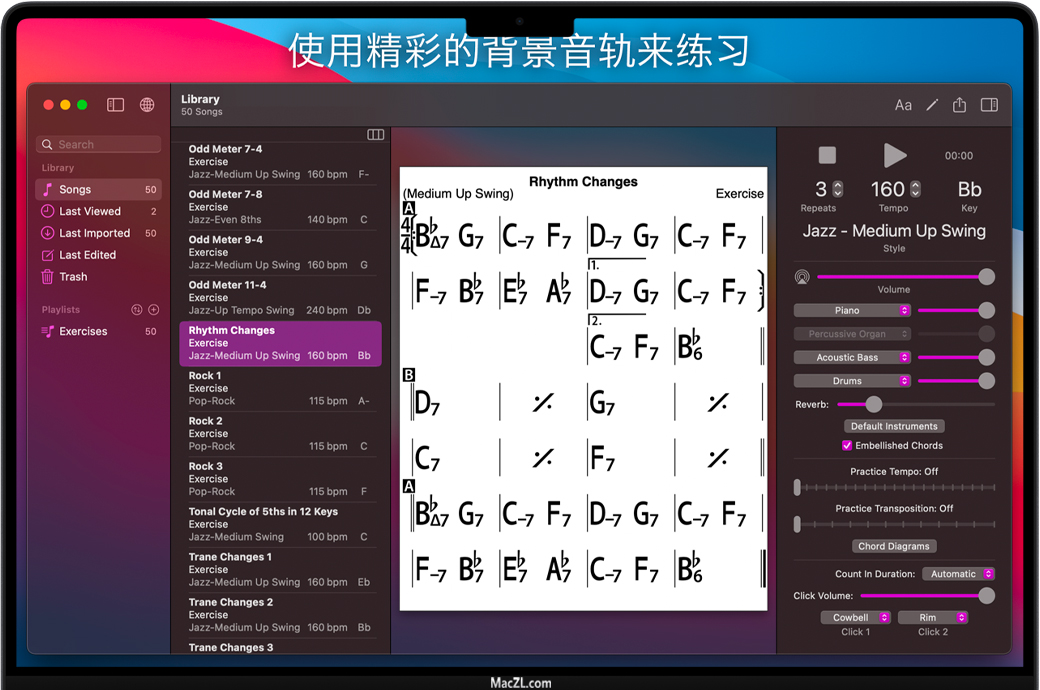Click the Default Instruments button
This screenshot has height=690, width=1040.
894,427
